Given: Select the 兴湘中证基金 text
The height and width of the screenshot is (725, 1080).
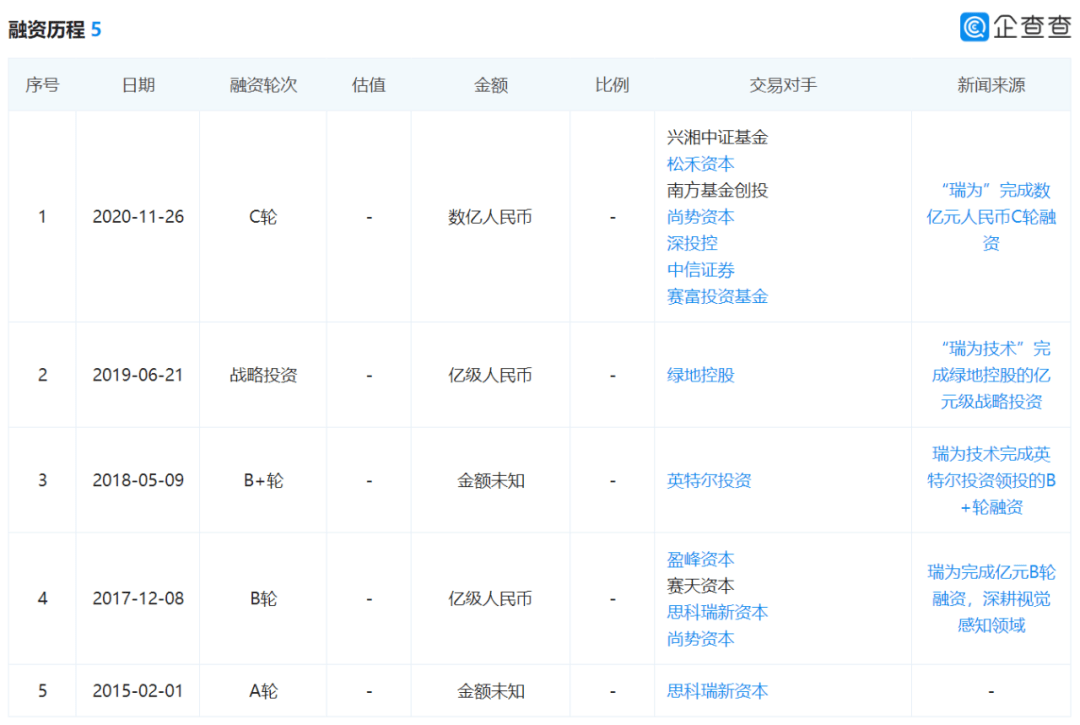Looking at the screenshot, I should point(717,138).
